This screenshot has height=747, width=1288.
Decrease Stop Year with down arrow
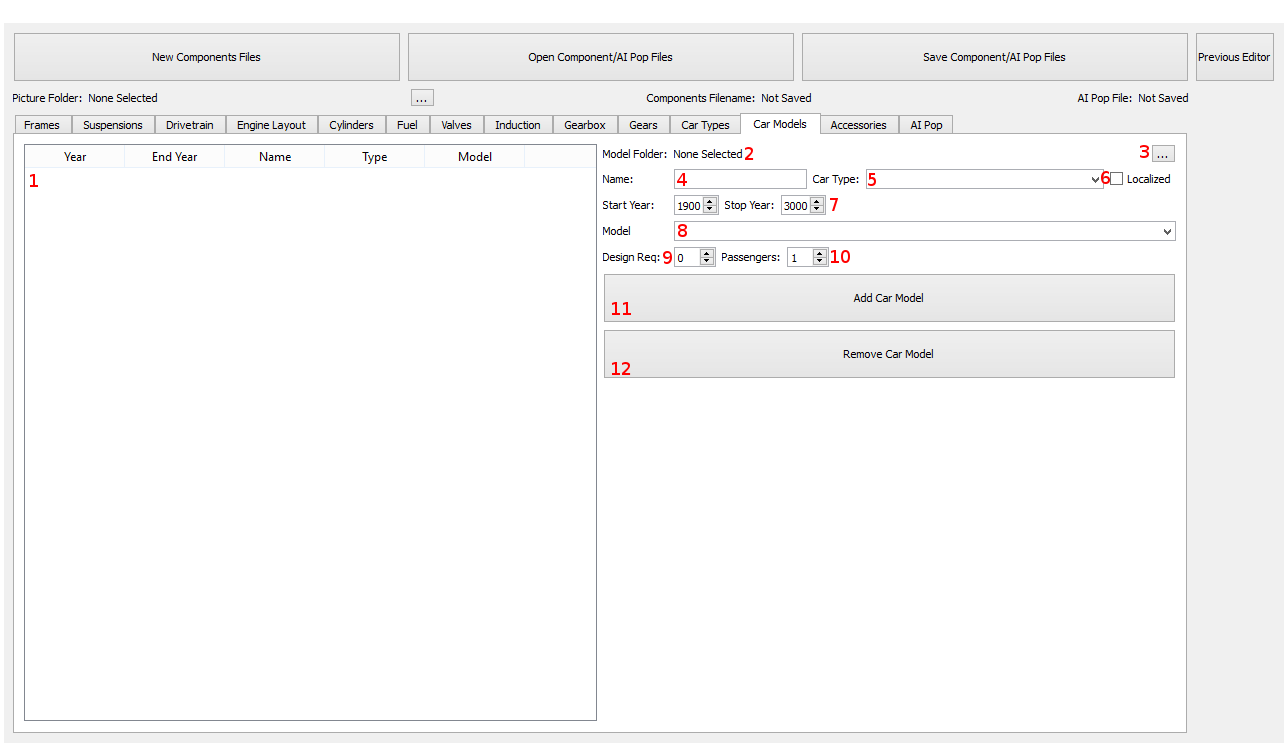pos(817,209)
